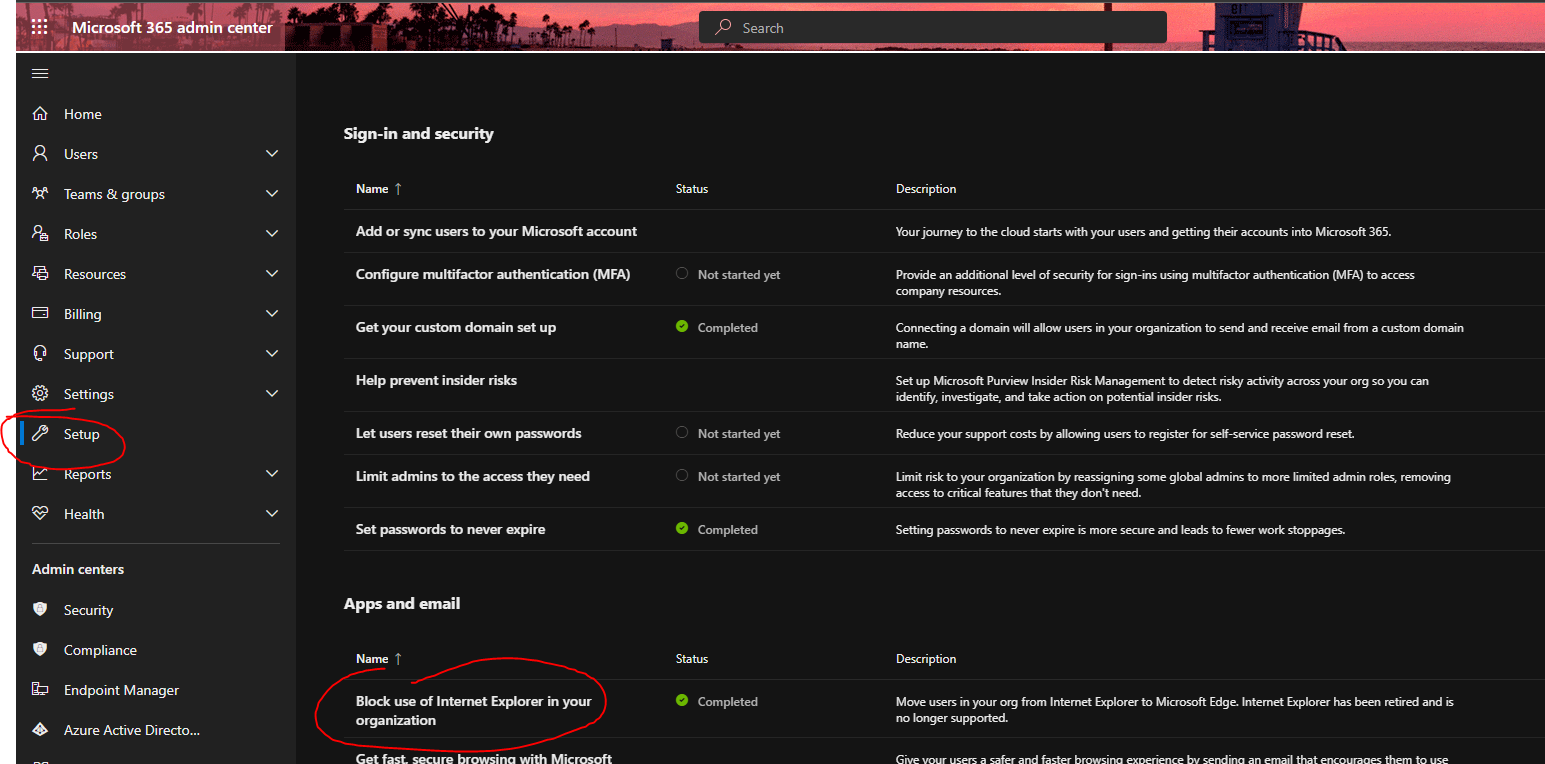Click the Resources printer icon
The image size is (1545, 764).
tap(40, 274)
